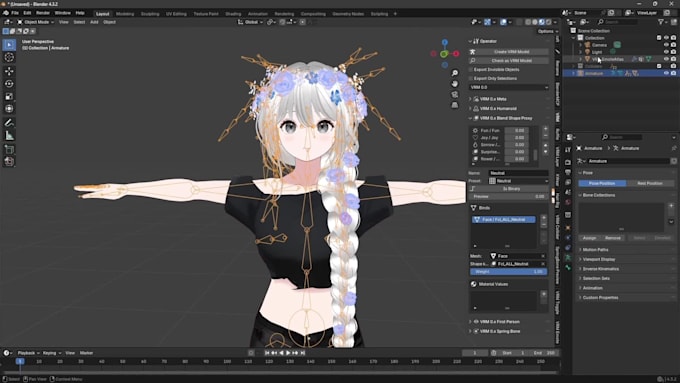The width and height of the screenshot is (680, 383).
Task: Choose the Rotate tool
Action: [x=9, y=84]
